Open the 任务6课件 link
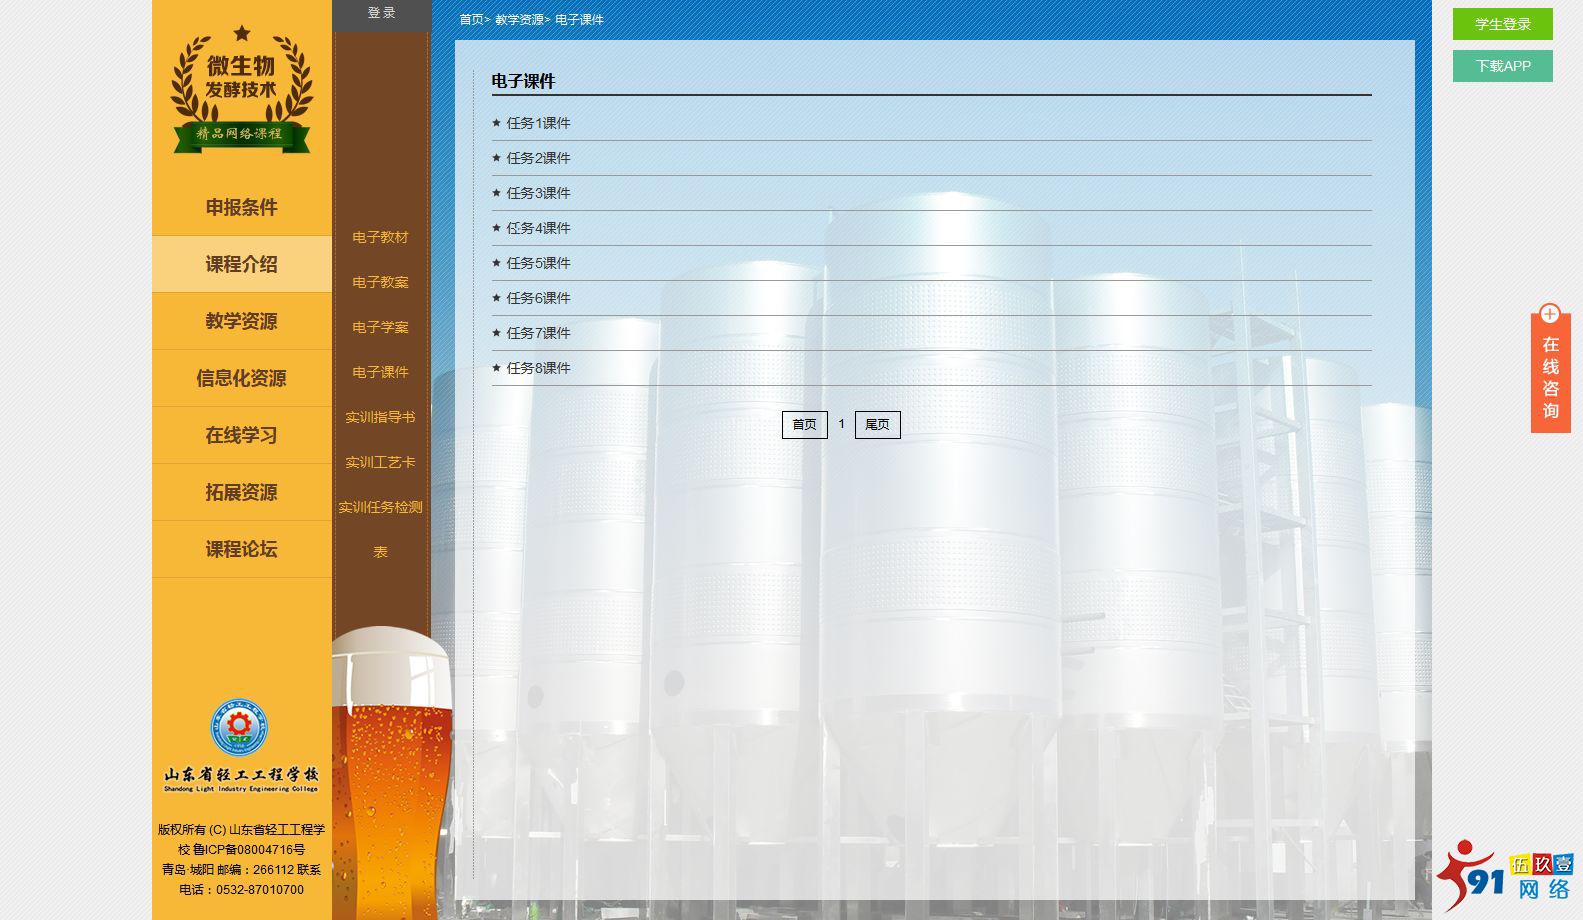 538,298
